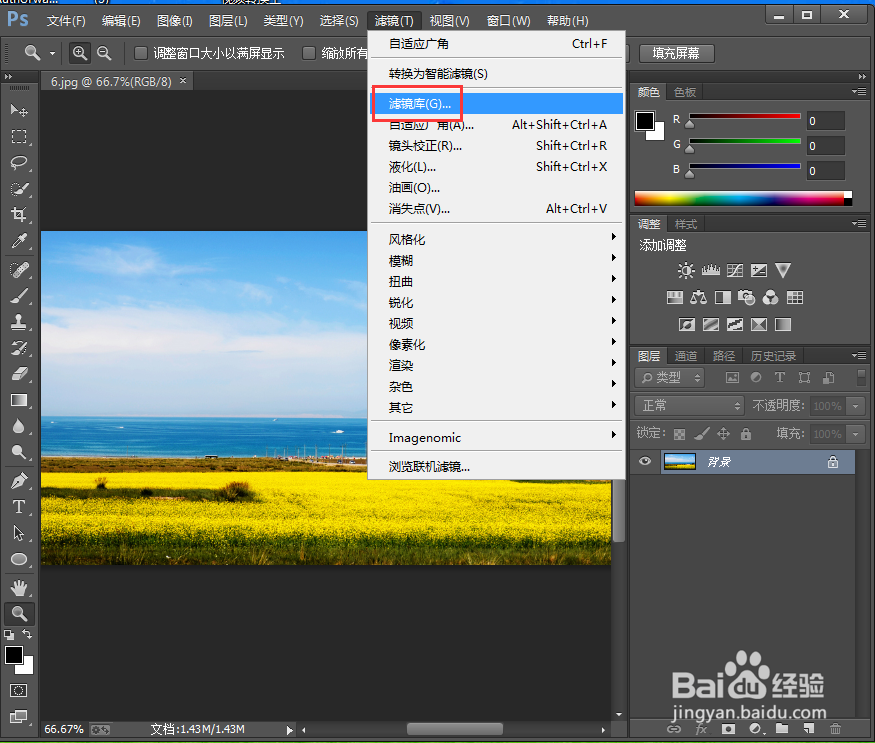Select the Rectangular Marquee tool
This screenshot has height=743, width=875.
(x=19, y=136)
